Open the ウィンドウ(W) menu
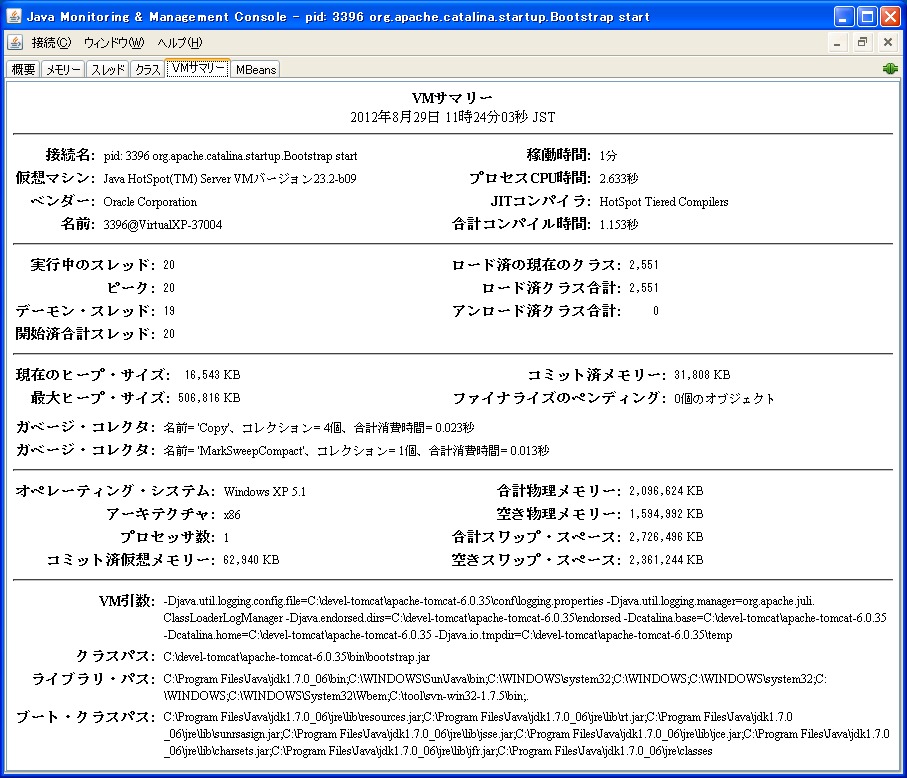This screenshot has height=778, width=907. pos(114,43)
